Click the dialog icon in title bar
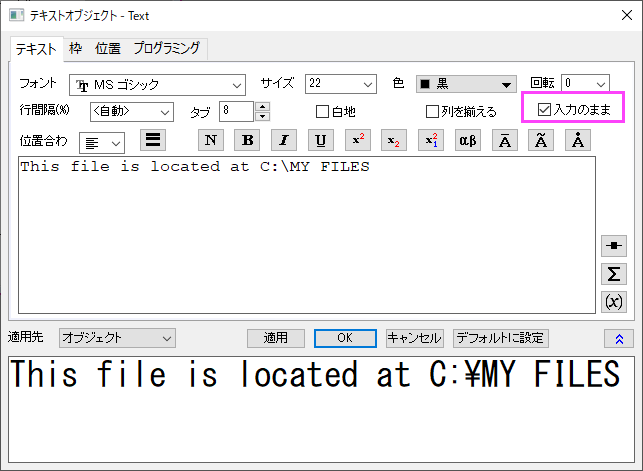Viewport: 643px width, 471px height. [16, 16]
